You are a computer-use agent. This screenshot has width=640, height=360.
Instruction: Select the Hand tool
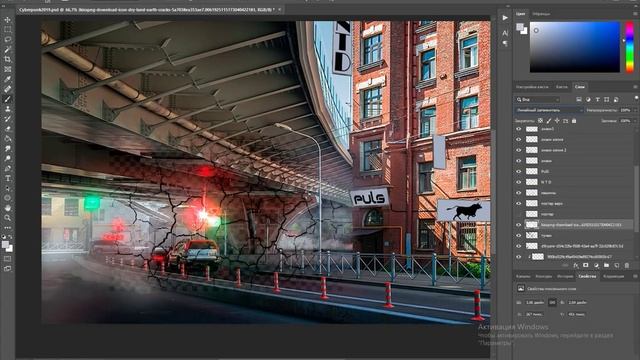(x=7, y=208)
